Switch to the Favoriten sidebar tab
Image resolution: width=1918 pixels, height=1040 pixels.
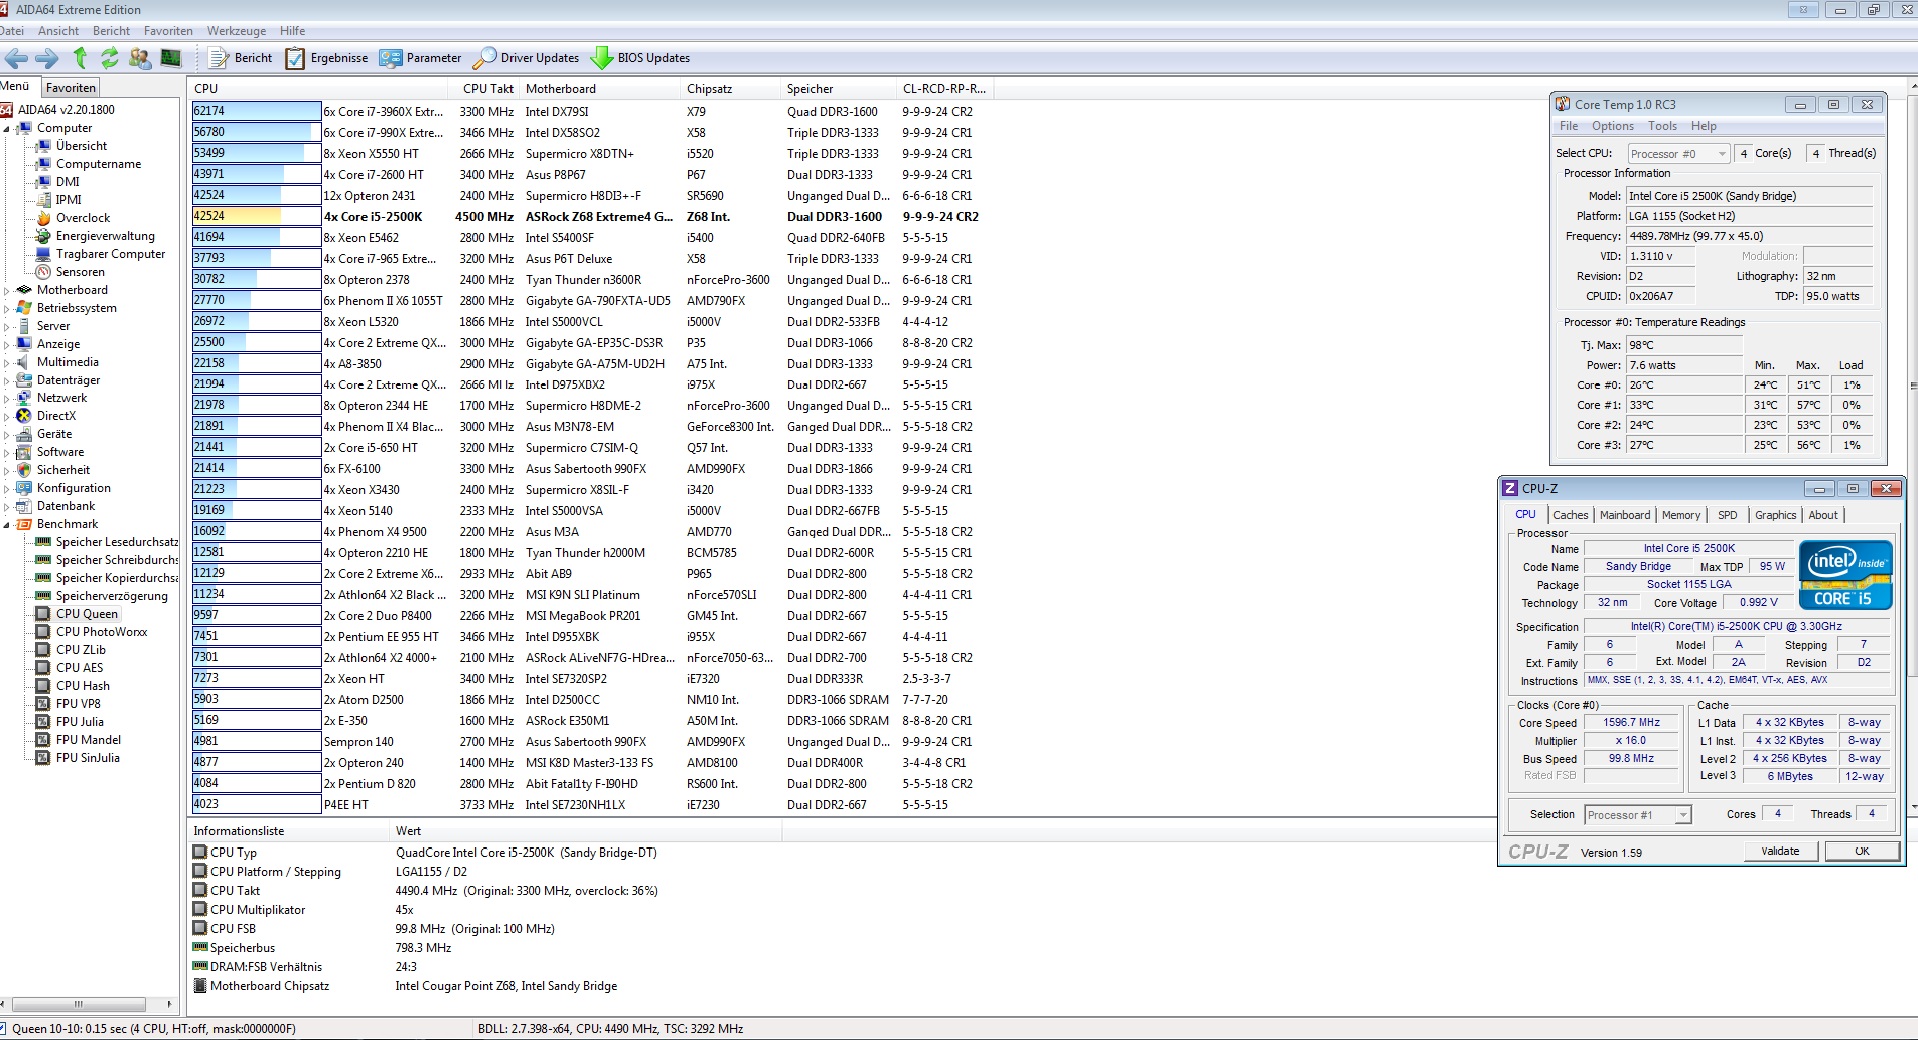point(70,88)
